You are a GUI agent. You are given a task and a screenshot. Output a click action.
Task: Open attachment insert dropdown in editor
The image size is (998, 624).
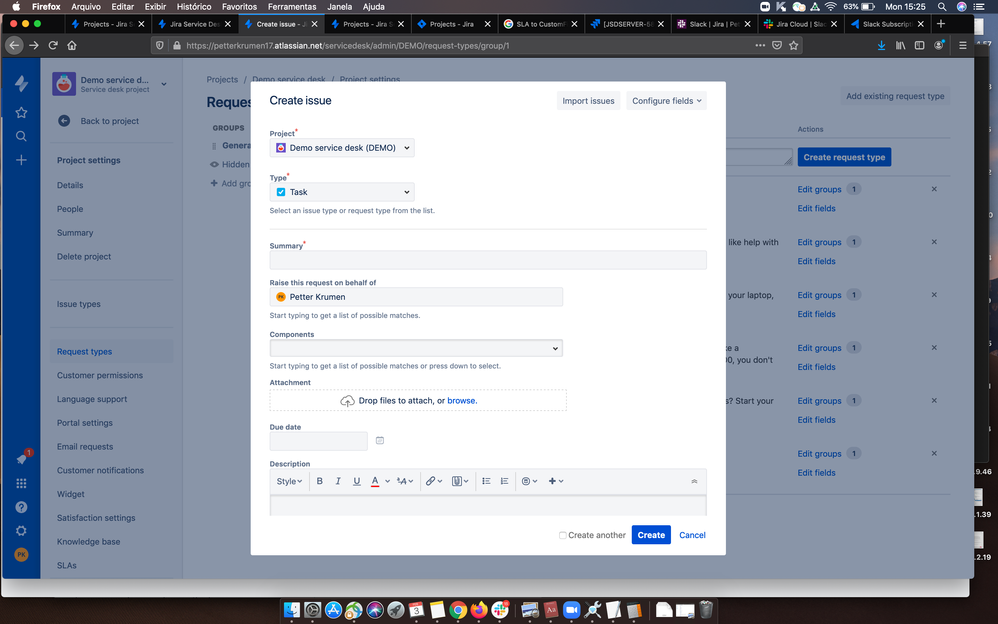[460, 481]
